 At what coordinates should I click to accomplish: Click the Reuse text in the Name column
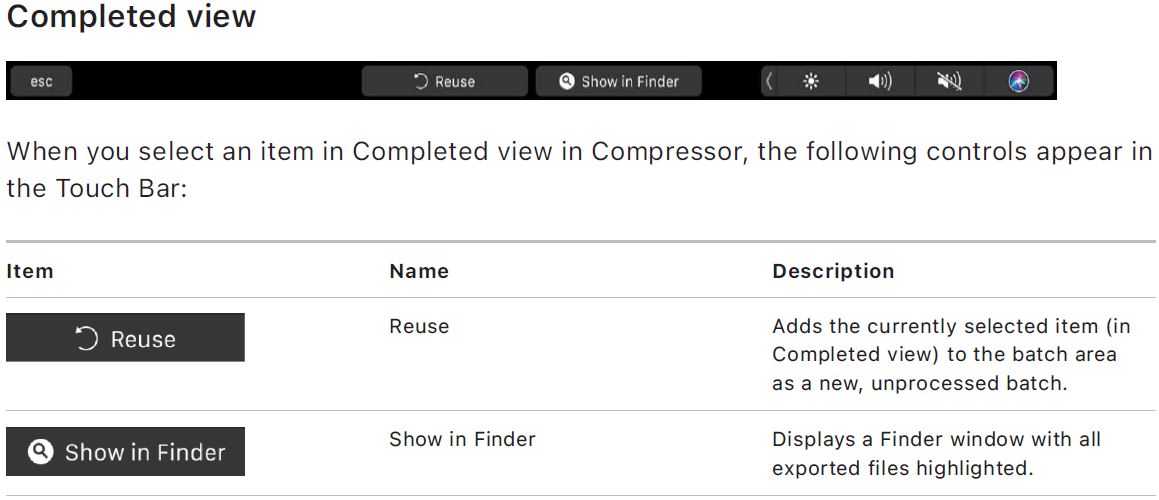click(419, 326)
